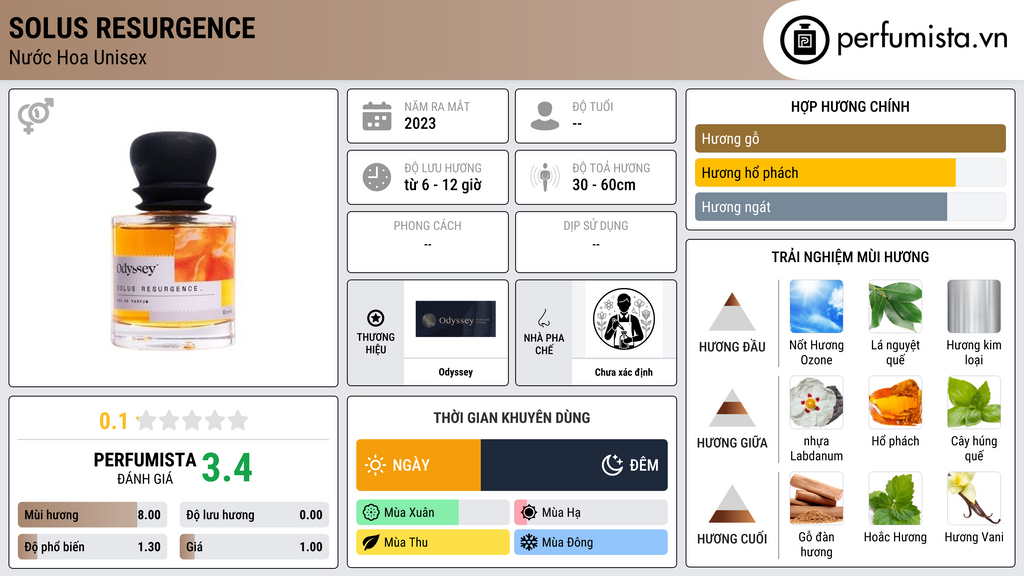The image size is (1024, 576).
Task: Click the HỢP HƯƠNG CHÍNH heading
Action: point(850,106)
